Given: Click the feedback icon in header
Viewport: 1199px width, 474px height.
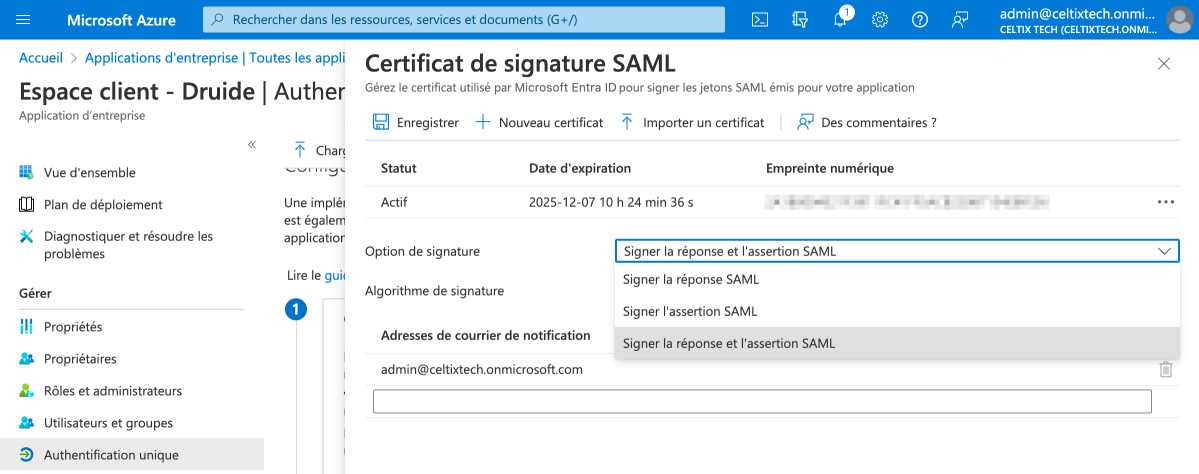Looking at the screenshot, I should click(x=960, y=20).
